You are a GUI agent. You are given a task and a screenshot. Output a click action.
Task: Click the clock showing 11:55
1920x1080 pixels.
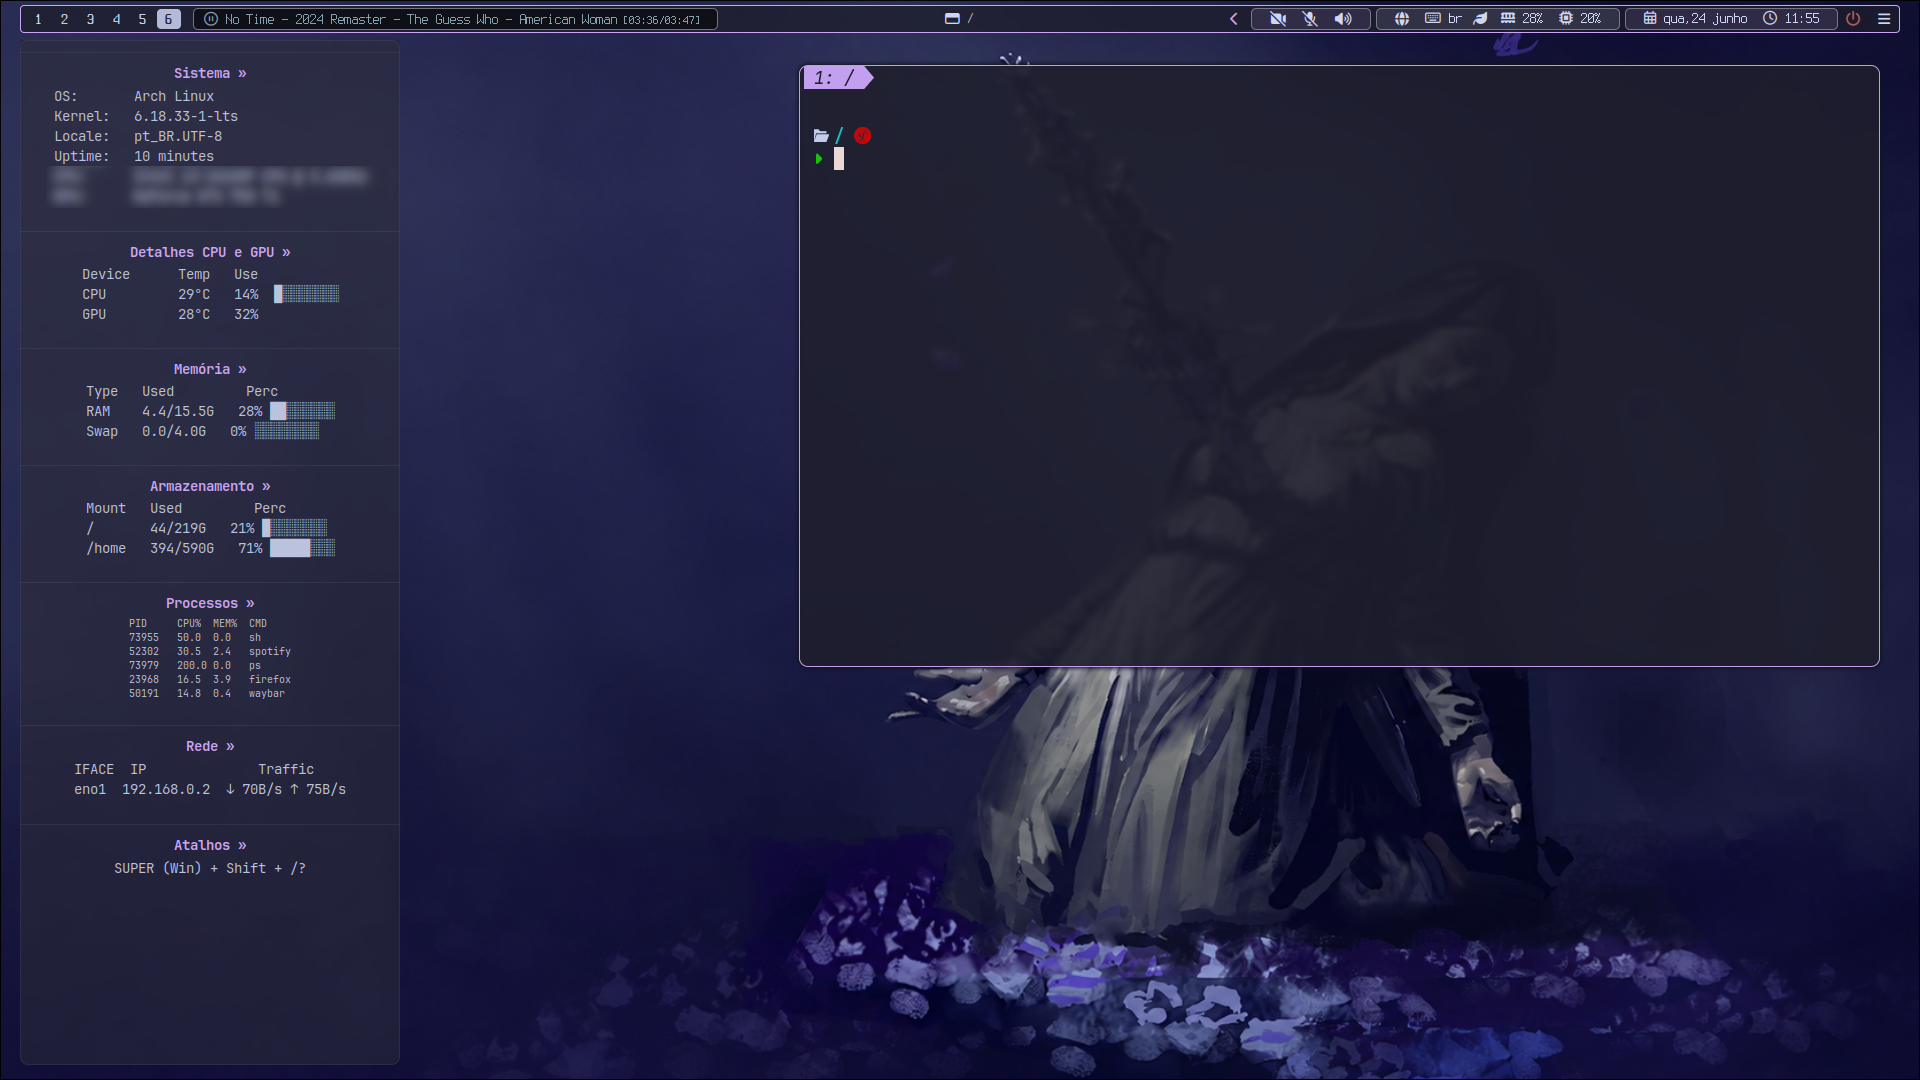point(1791,19)
